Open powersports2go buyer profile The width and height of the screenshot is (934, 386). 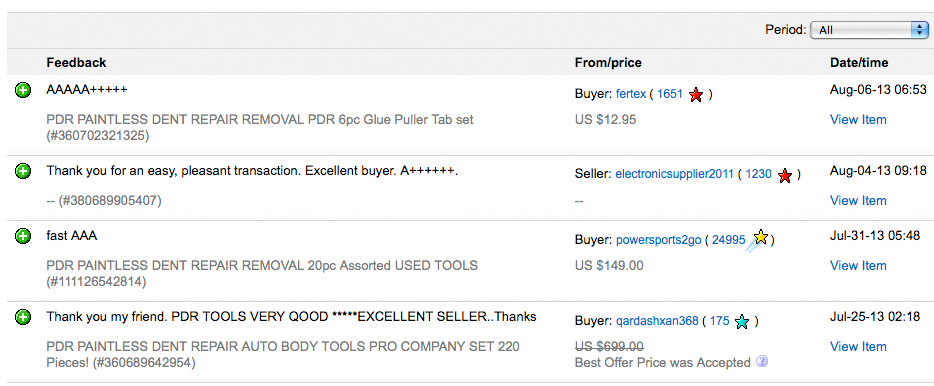click(658, 240)
